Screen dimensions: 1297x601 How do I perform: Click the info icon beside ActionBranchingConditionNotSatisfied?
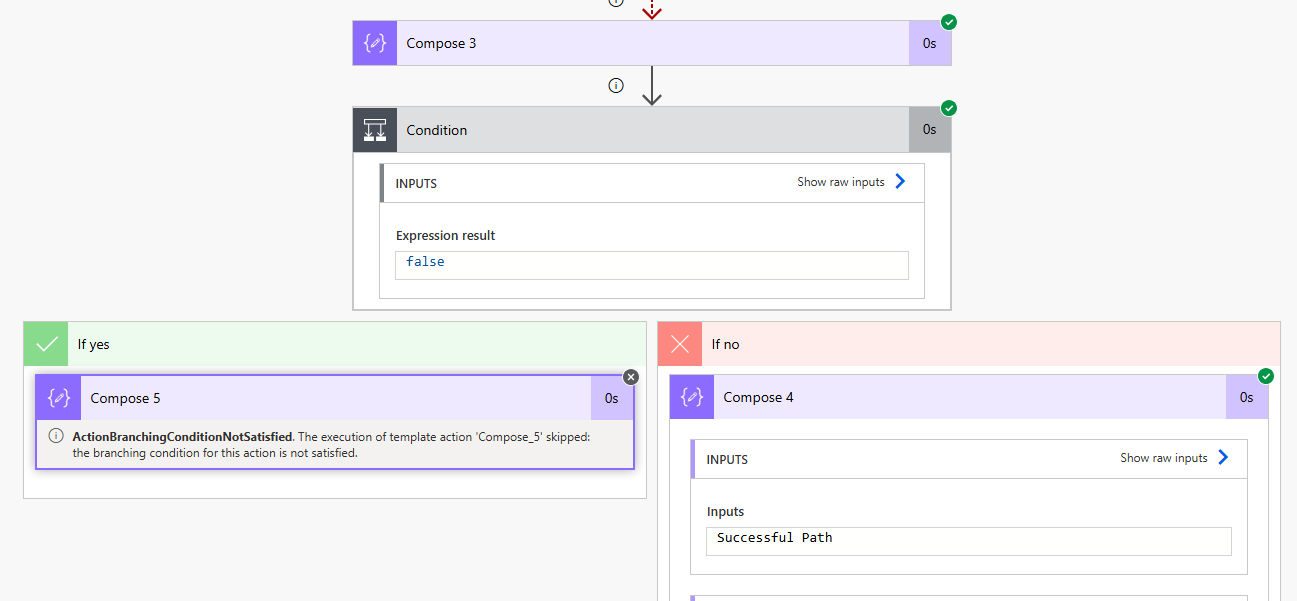(x=56, y=436)
